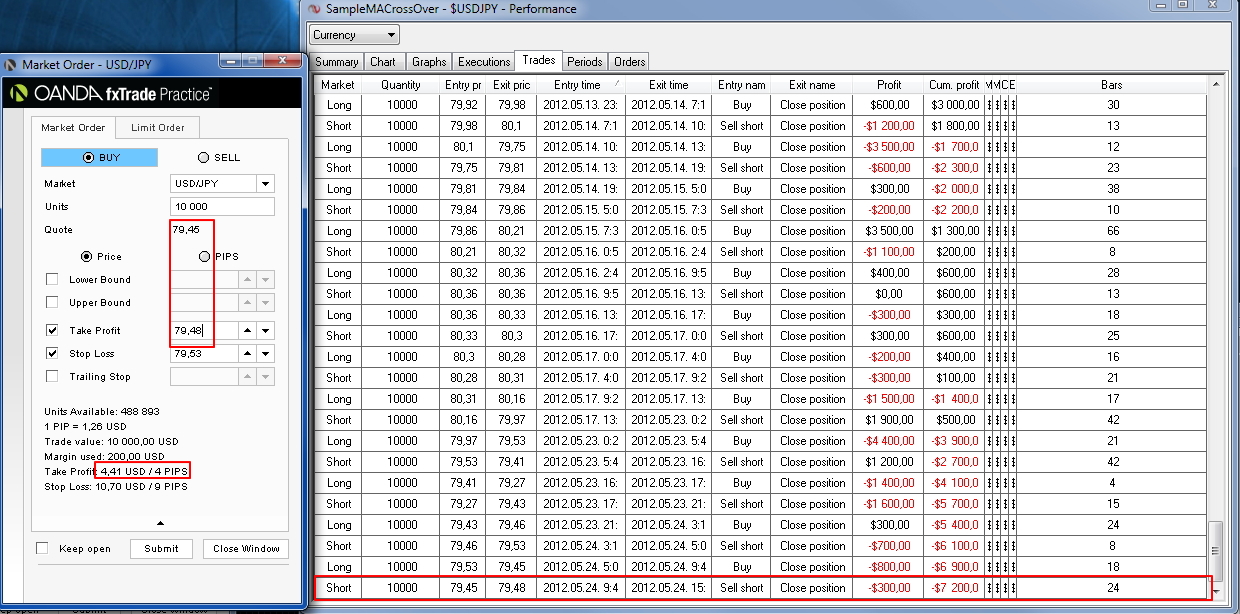Click the Units input field showing 10 000

(x=222, y=207)
